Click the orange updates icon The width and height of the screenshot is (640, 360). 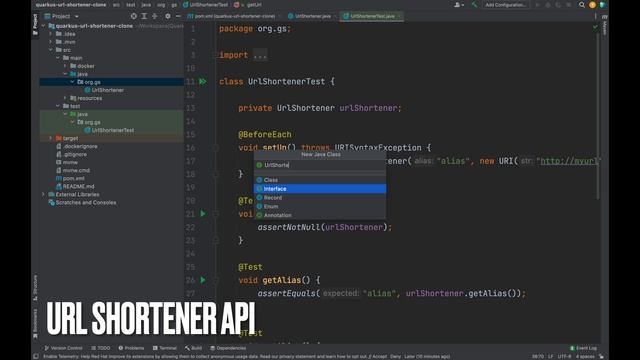click(592, 5)
